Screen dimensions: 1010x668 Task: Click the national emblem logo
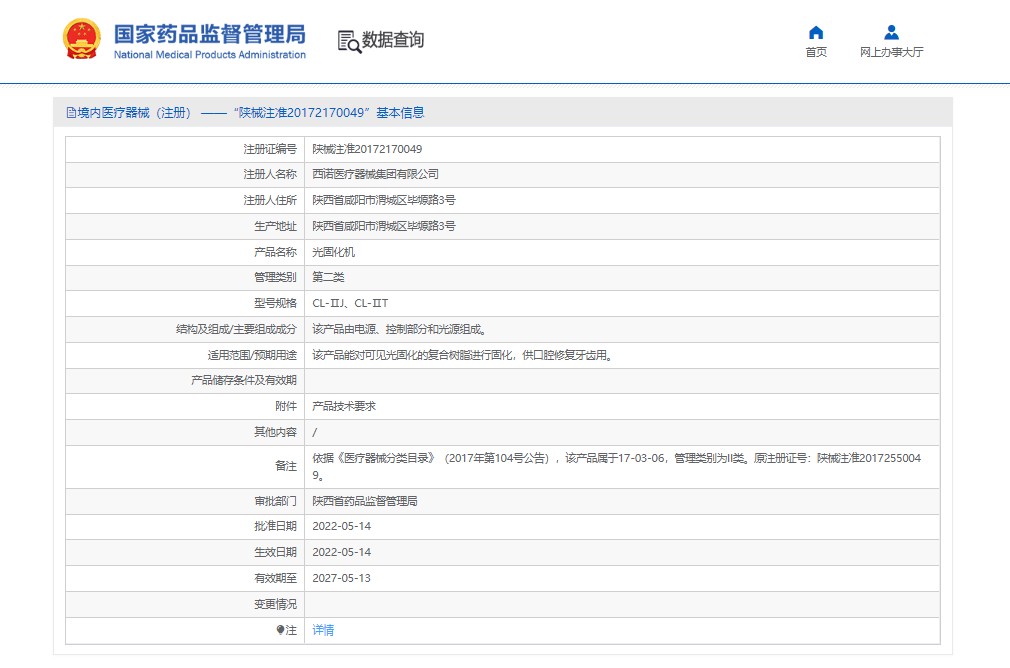tap(82, 40)
